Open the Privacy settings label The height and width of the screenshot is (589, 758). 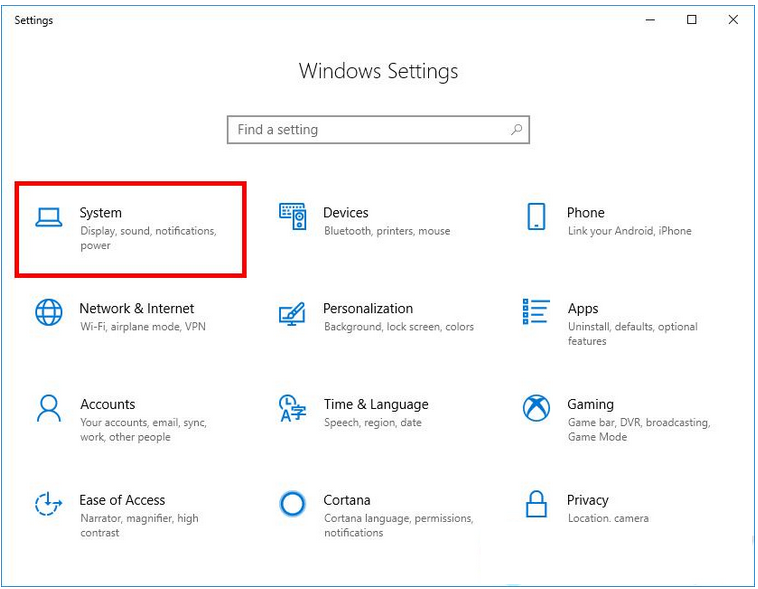tap(587, 501)
